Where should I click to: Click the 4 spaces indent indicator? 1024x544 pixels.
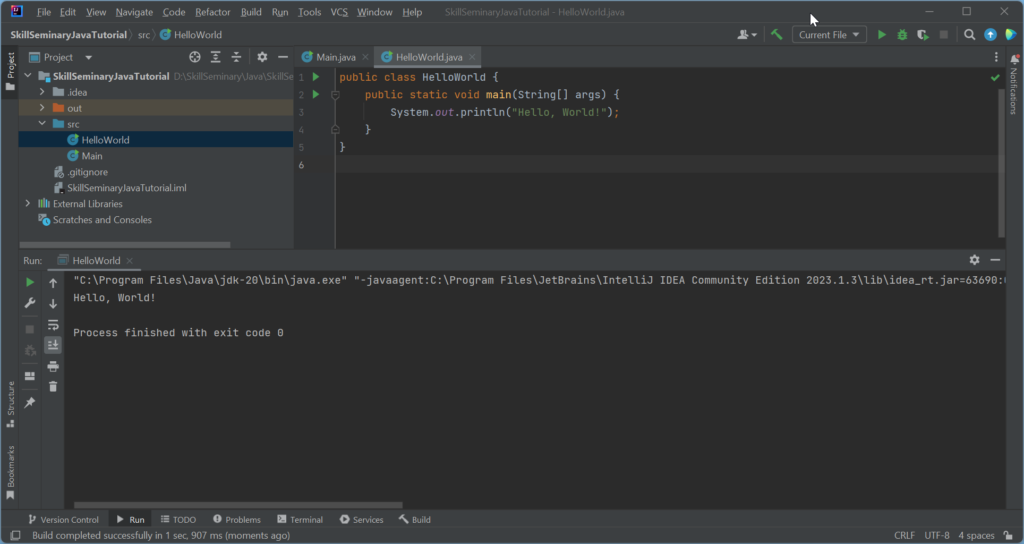[x=976, y=536]
